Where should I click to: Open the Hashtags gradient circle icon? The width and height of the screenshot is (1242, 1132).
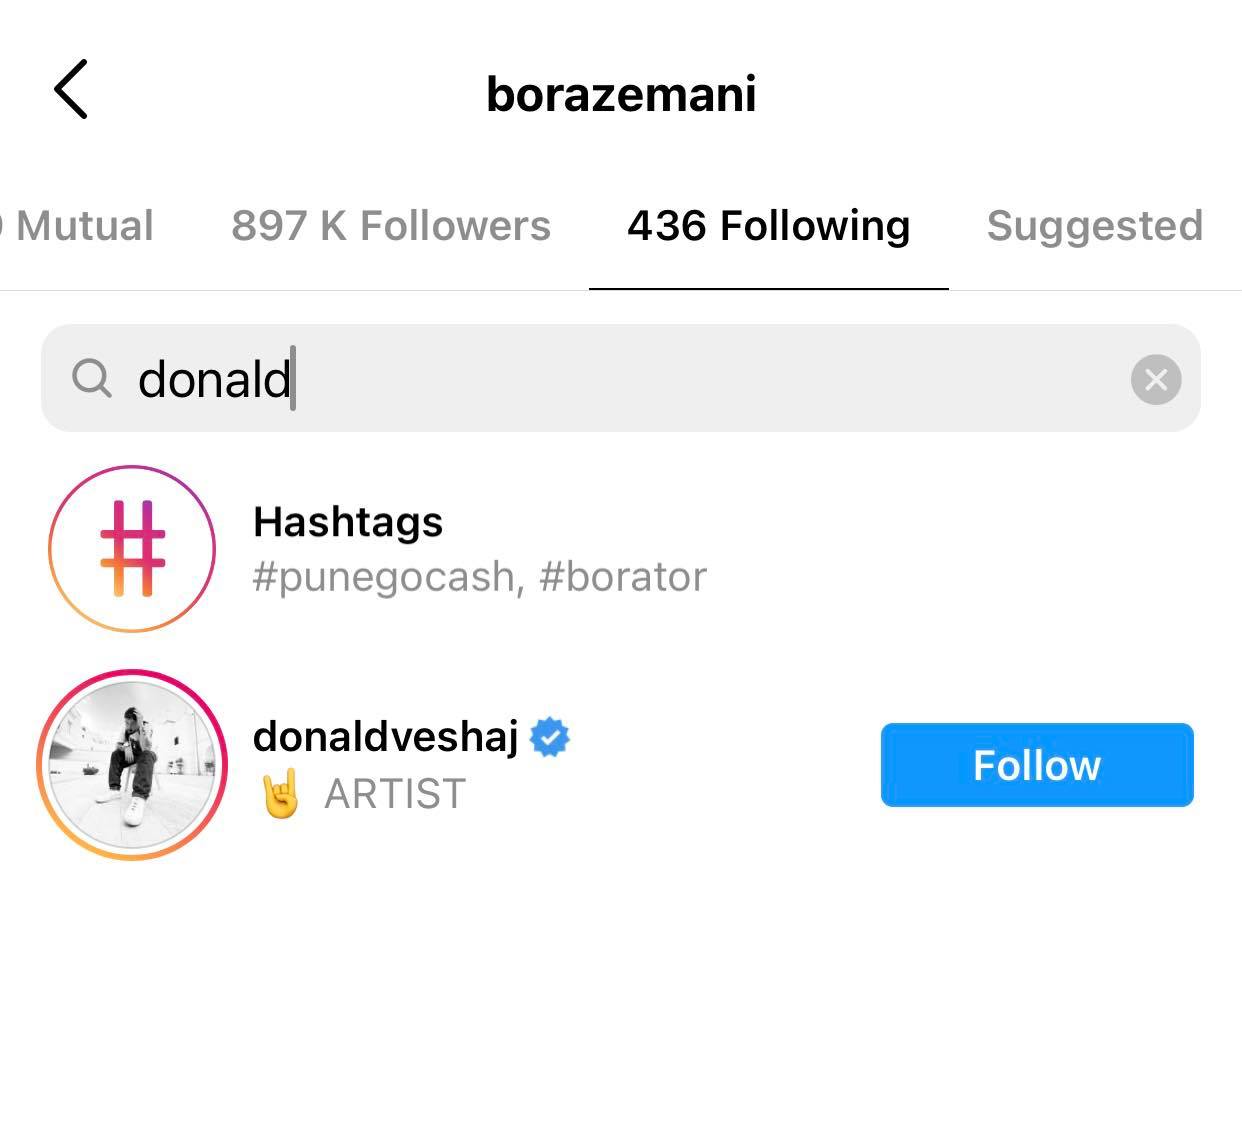pyautogui.click(x=132, y=548)
